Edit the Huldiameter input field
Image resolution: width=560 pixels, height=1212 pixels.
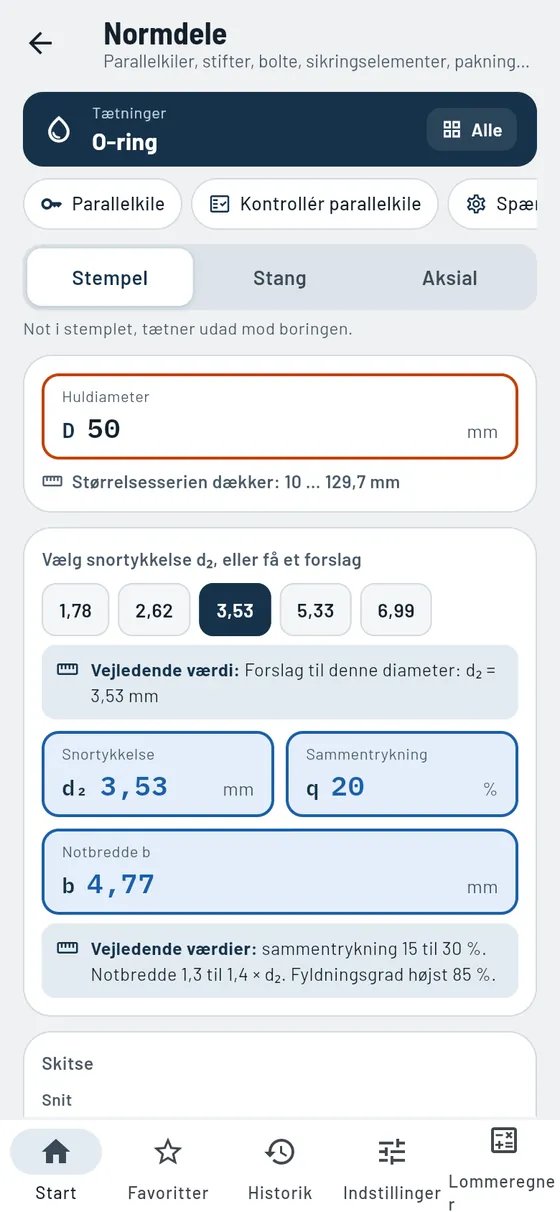click(280, 415)
